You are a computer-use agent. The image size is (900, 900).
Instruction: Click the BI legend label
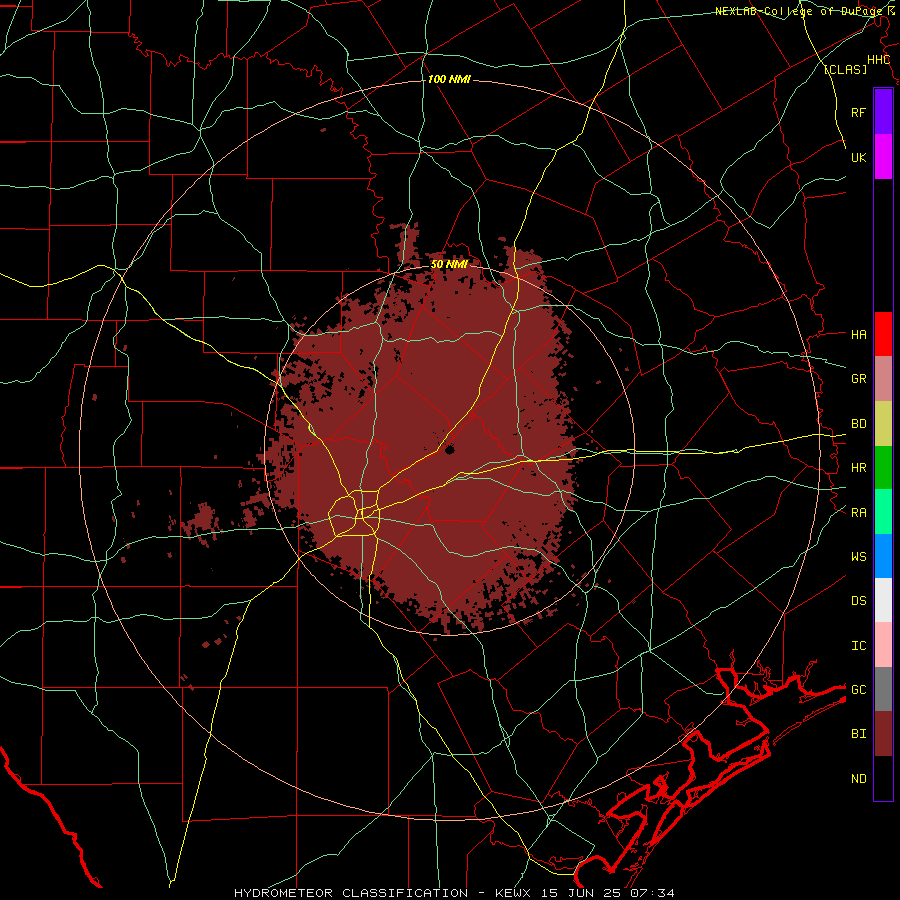[x=858, y=734]
